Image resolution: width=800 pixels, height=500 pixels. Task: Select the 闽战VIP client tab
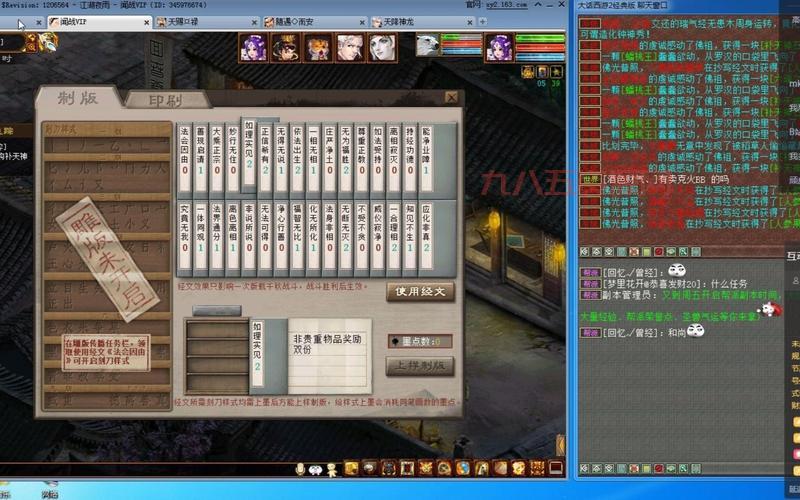[x=99, y=22]
